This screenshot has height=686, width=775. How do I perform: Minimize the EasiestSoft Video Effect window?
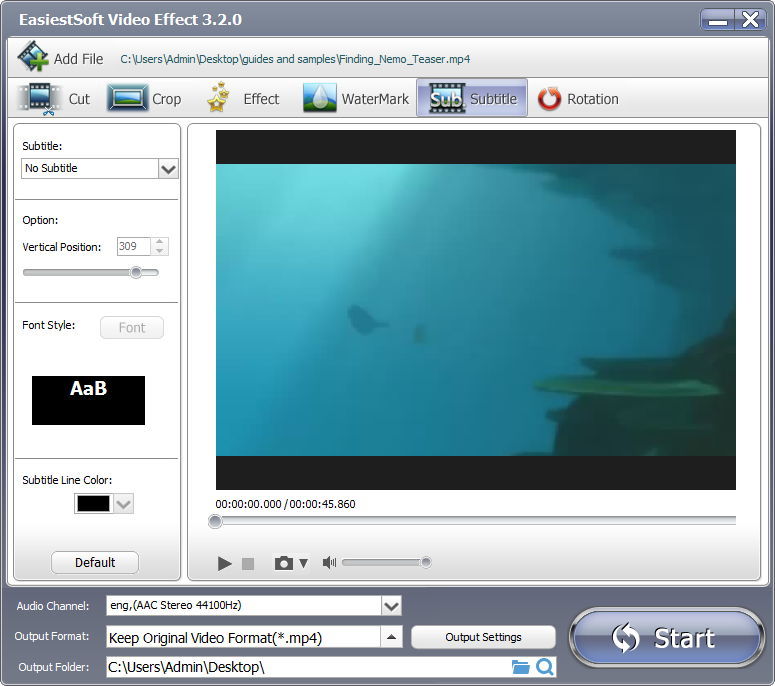pyautogui.click(x=718, y=20)
